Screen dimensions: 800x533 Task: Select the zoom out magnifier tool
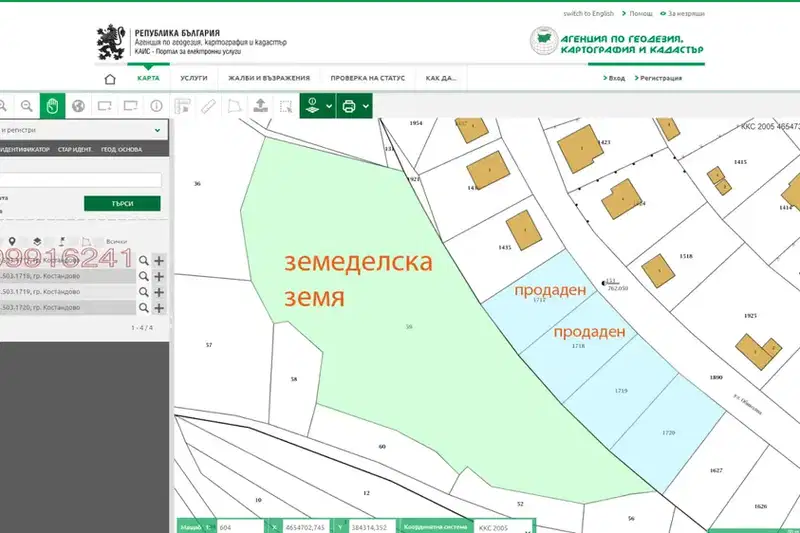click(x=27, y=106)
